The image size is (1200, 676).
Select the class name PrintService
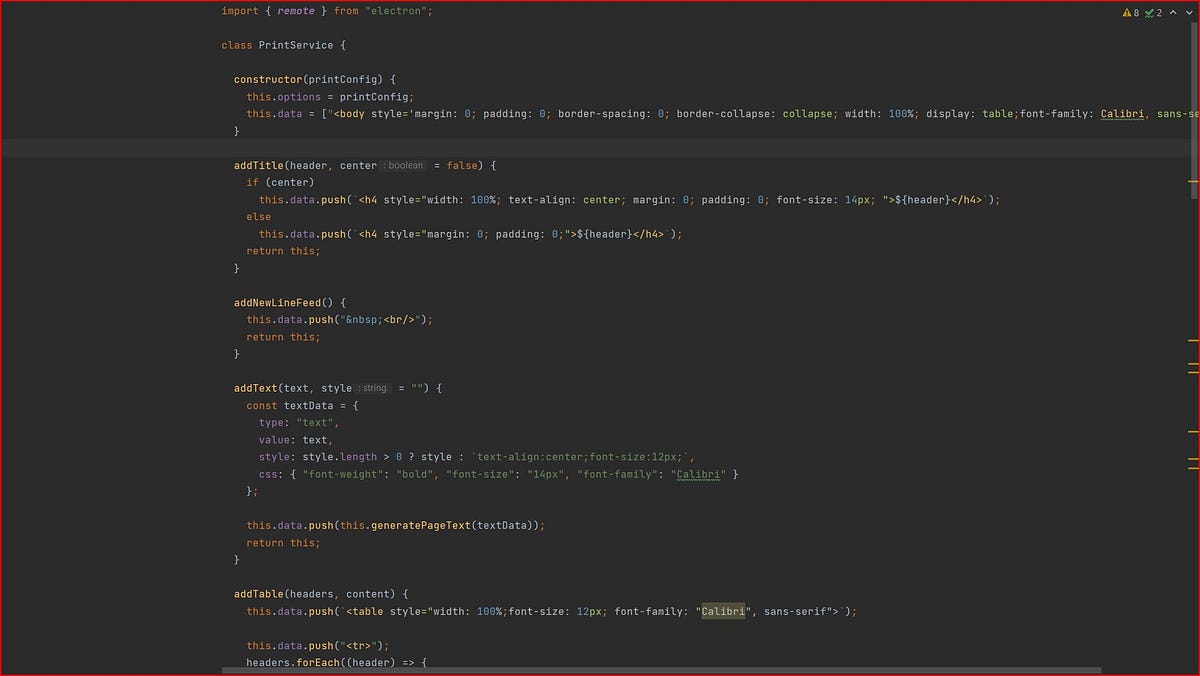pos(293,44)
